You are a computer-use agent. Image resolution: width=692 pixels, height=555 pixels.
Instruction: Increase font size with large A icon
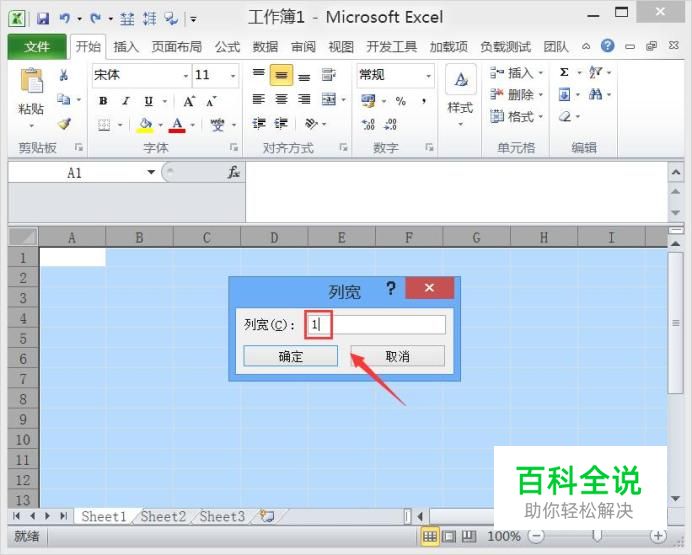pyautogui.click(x=189, y=101)
